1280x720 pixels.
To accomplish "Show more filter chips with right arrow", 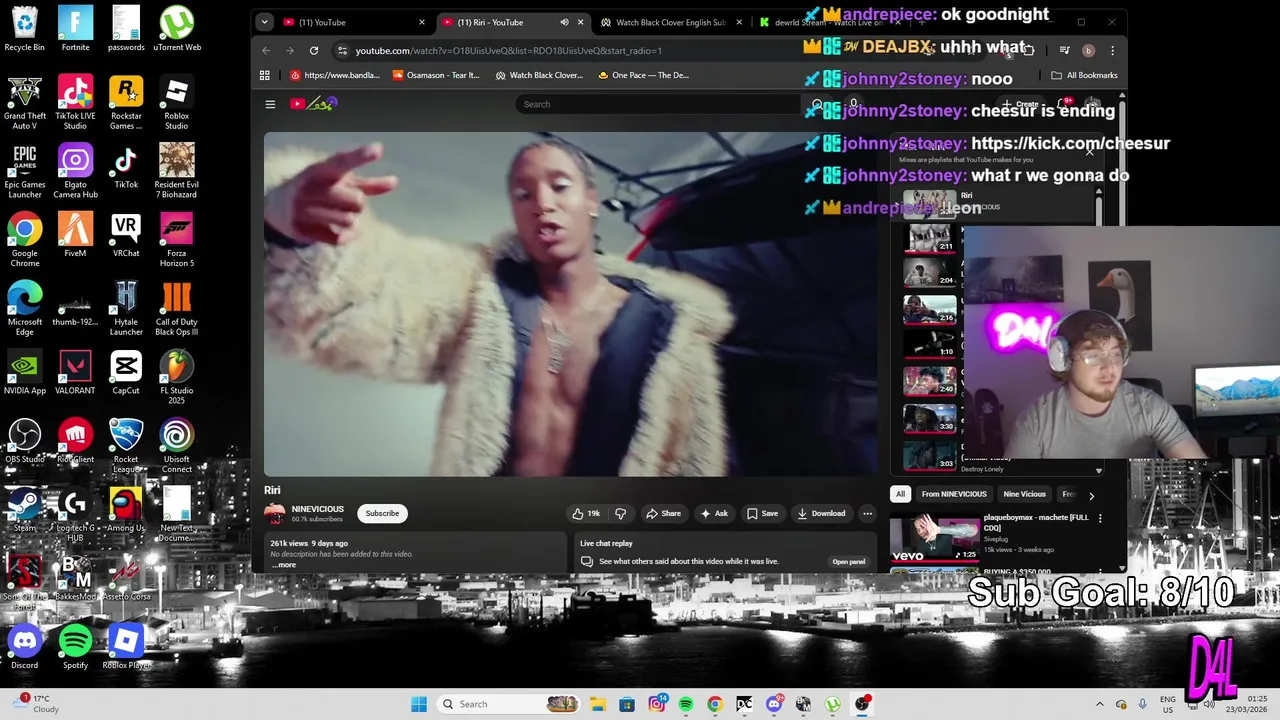I will [x=1091, y=494].
